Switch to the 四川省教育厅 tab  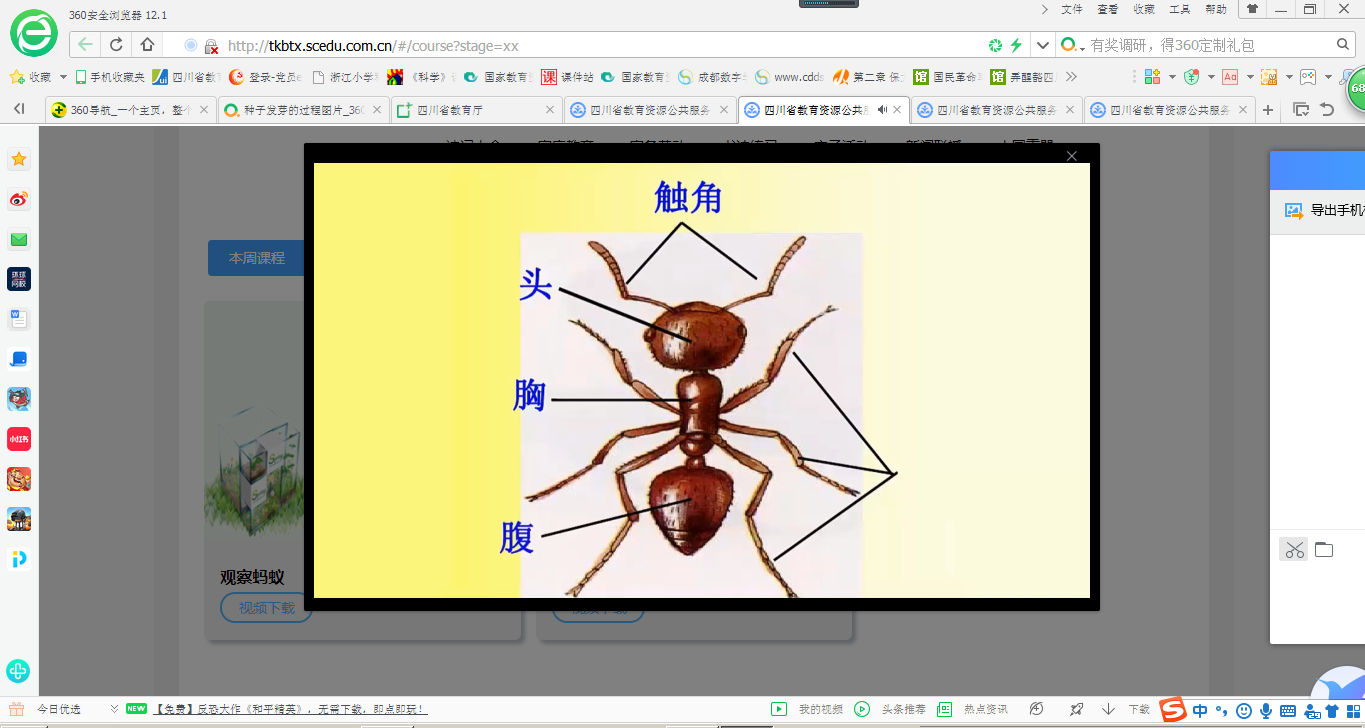(477, 110)
